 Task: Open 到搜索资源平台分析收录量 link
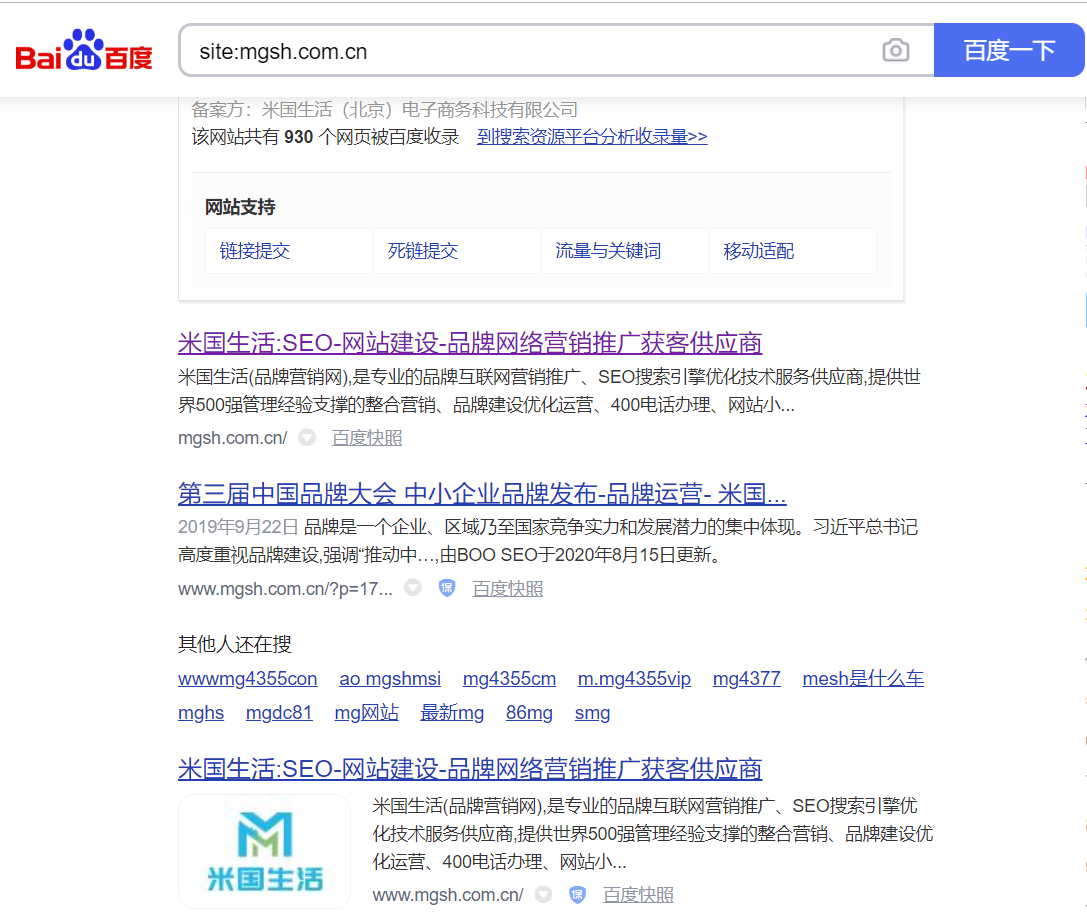point(592,137)
